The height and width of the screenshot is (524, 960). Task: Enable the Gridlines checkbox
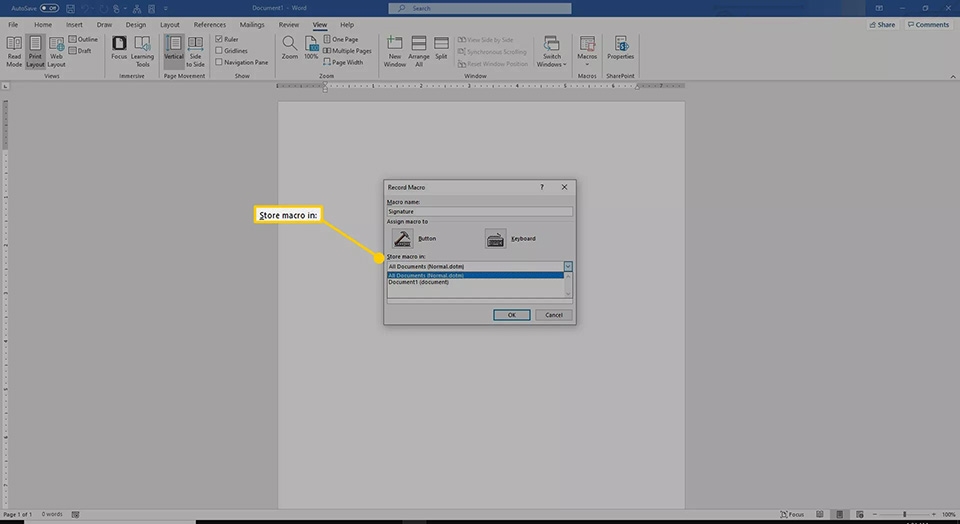219,51
